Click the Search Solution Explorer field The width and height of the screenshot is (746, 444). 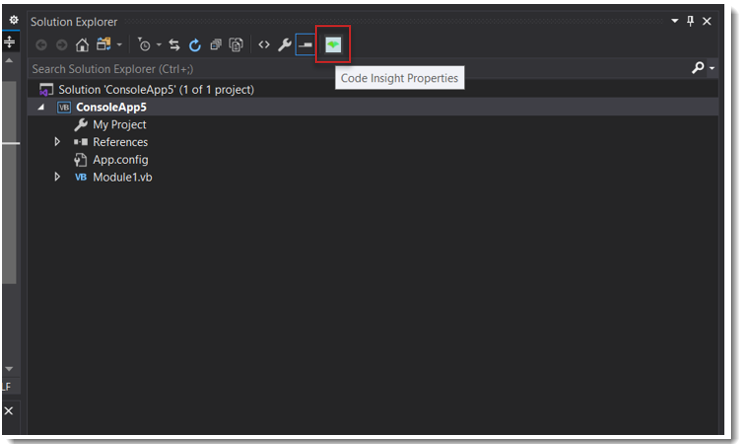tap(350, 69)
